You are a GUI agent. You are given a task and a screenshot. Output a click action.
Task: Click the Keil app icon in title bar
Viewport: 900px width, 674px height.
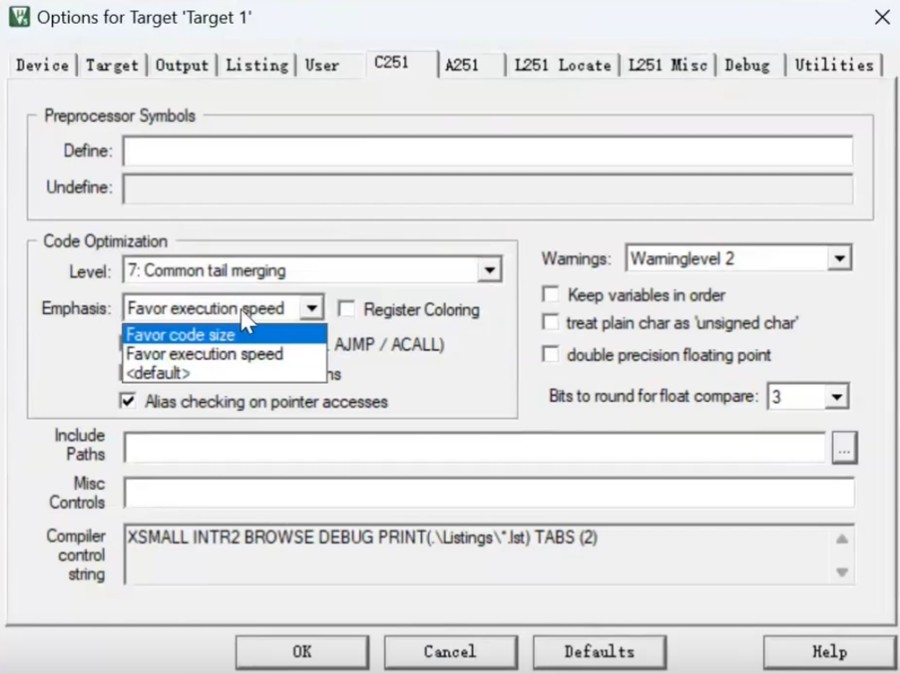tap(18, 17)
